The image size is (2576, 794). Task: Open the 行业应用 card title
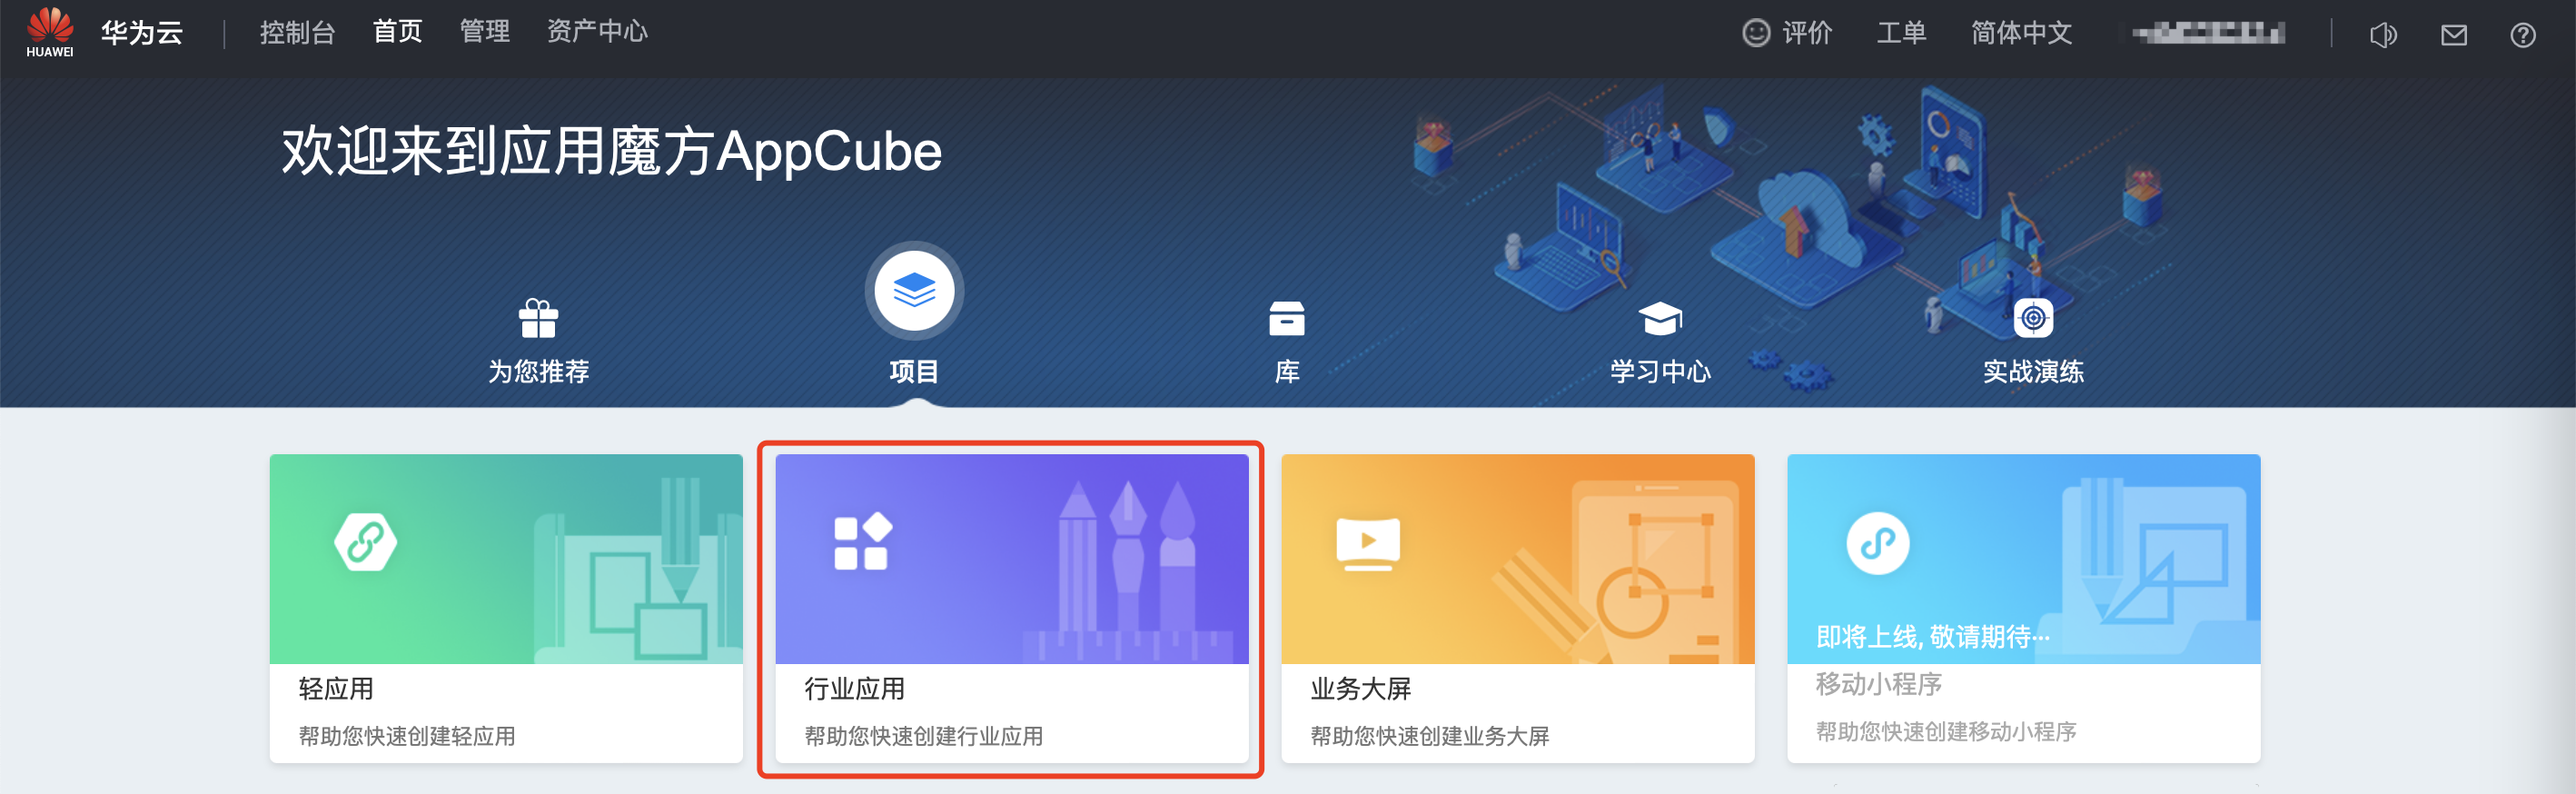pyautogui.click(x=855, y=689)
